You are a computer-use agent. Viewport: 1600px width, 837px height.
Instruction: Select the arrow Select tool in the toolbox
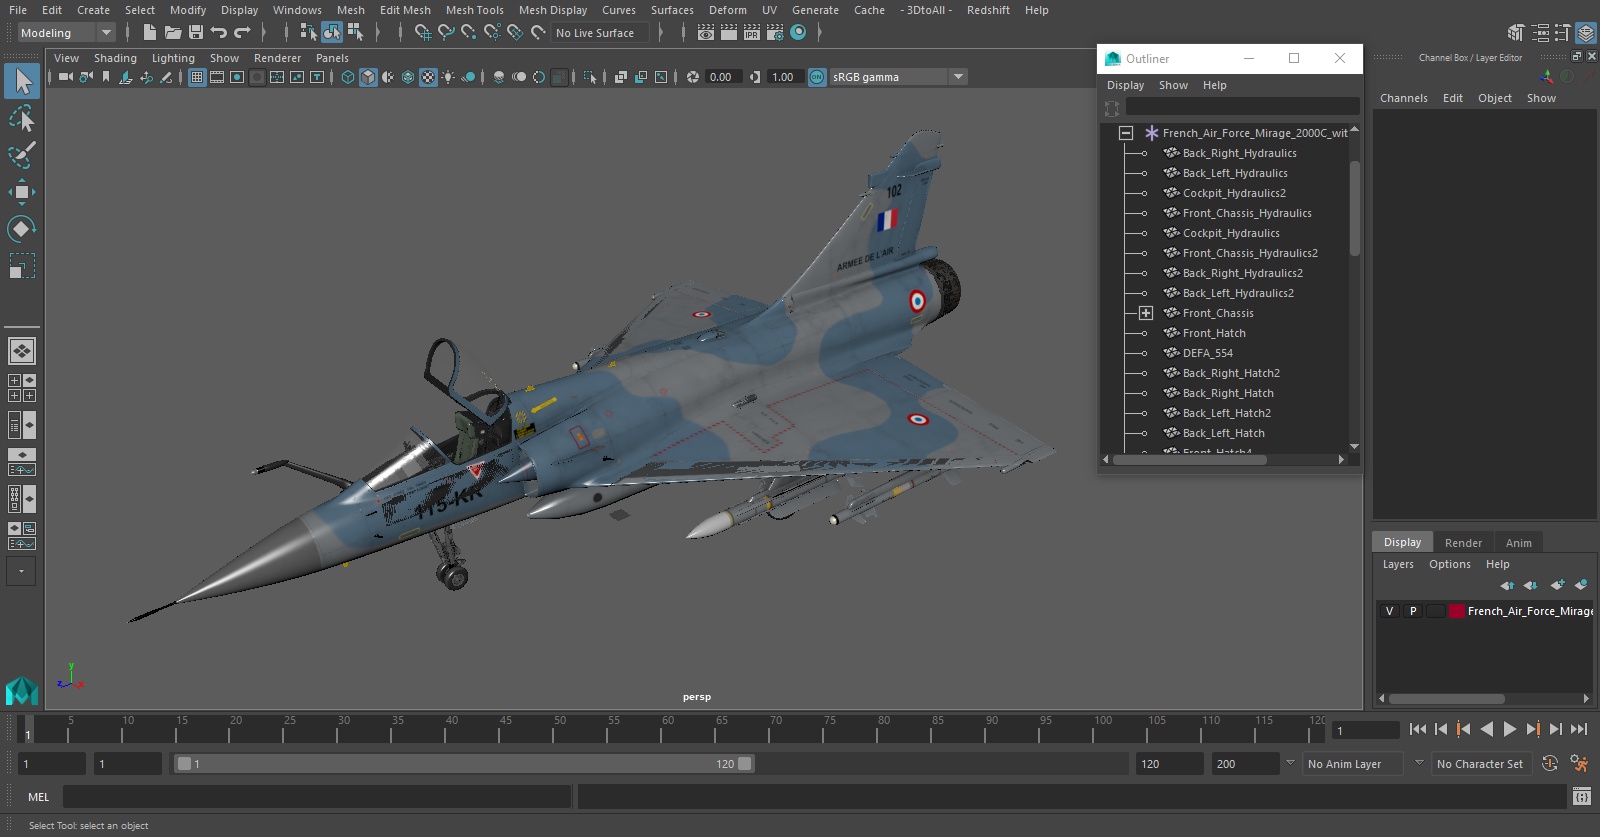click(x=22, y=81)
